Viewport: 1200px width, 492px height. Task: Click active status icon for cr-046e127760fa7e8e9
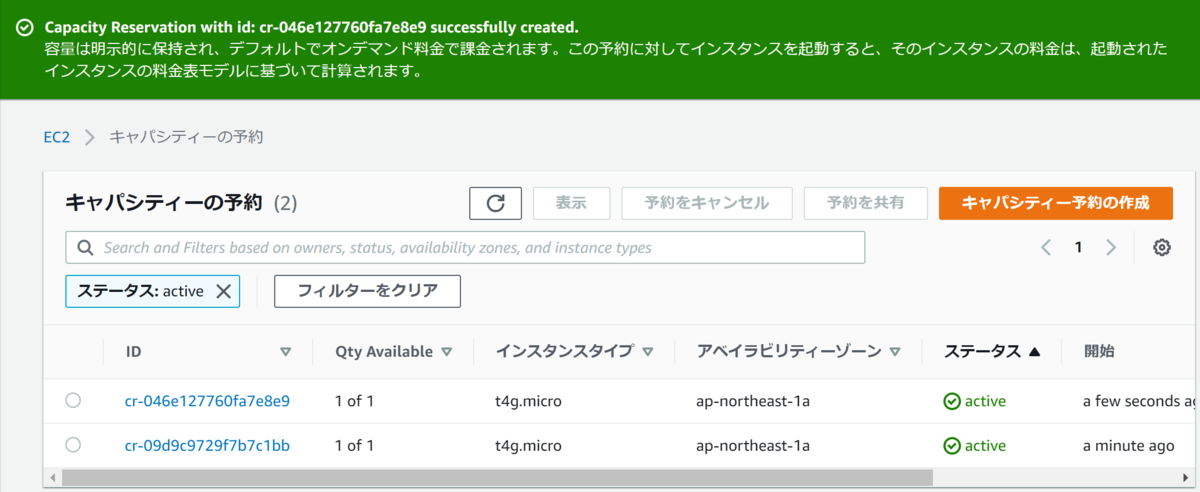coord(952,401)
